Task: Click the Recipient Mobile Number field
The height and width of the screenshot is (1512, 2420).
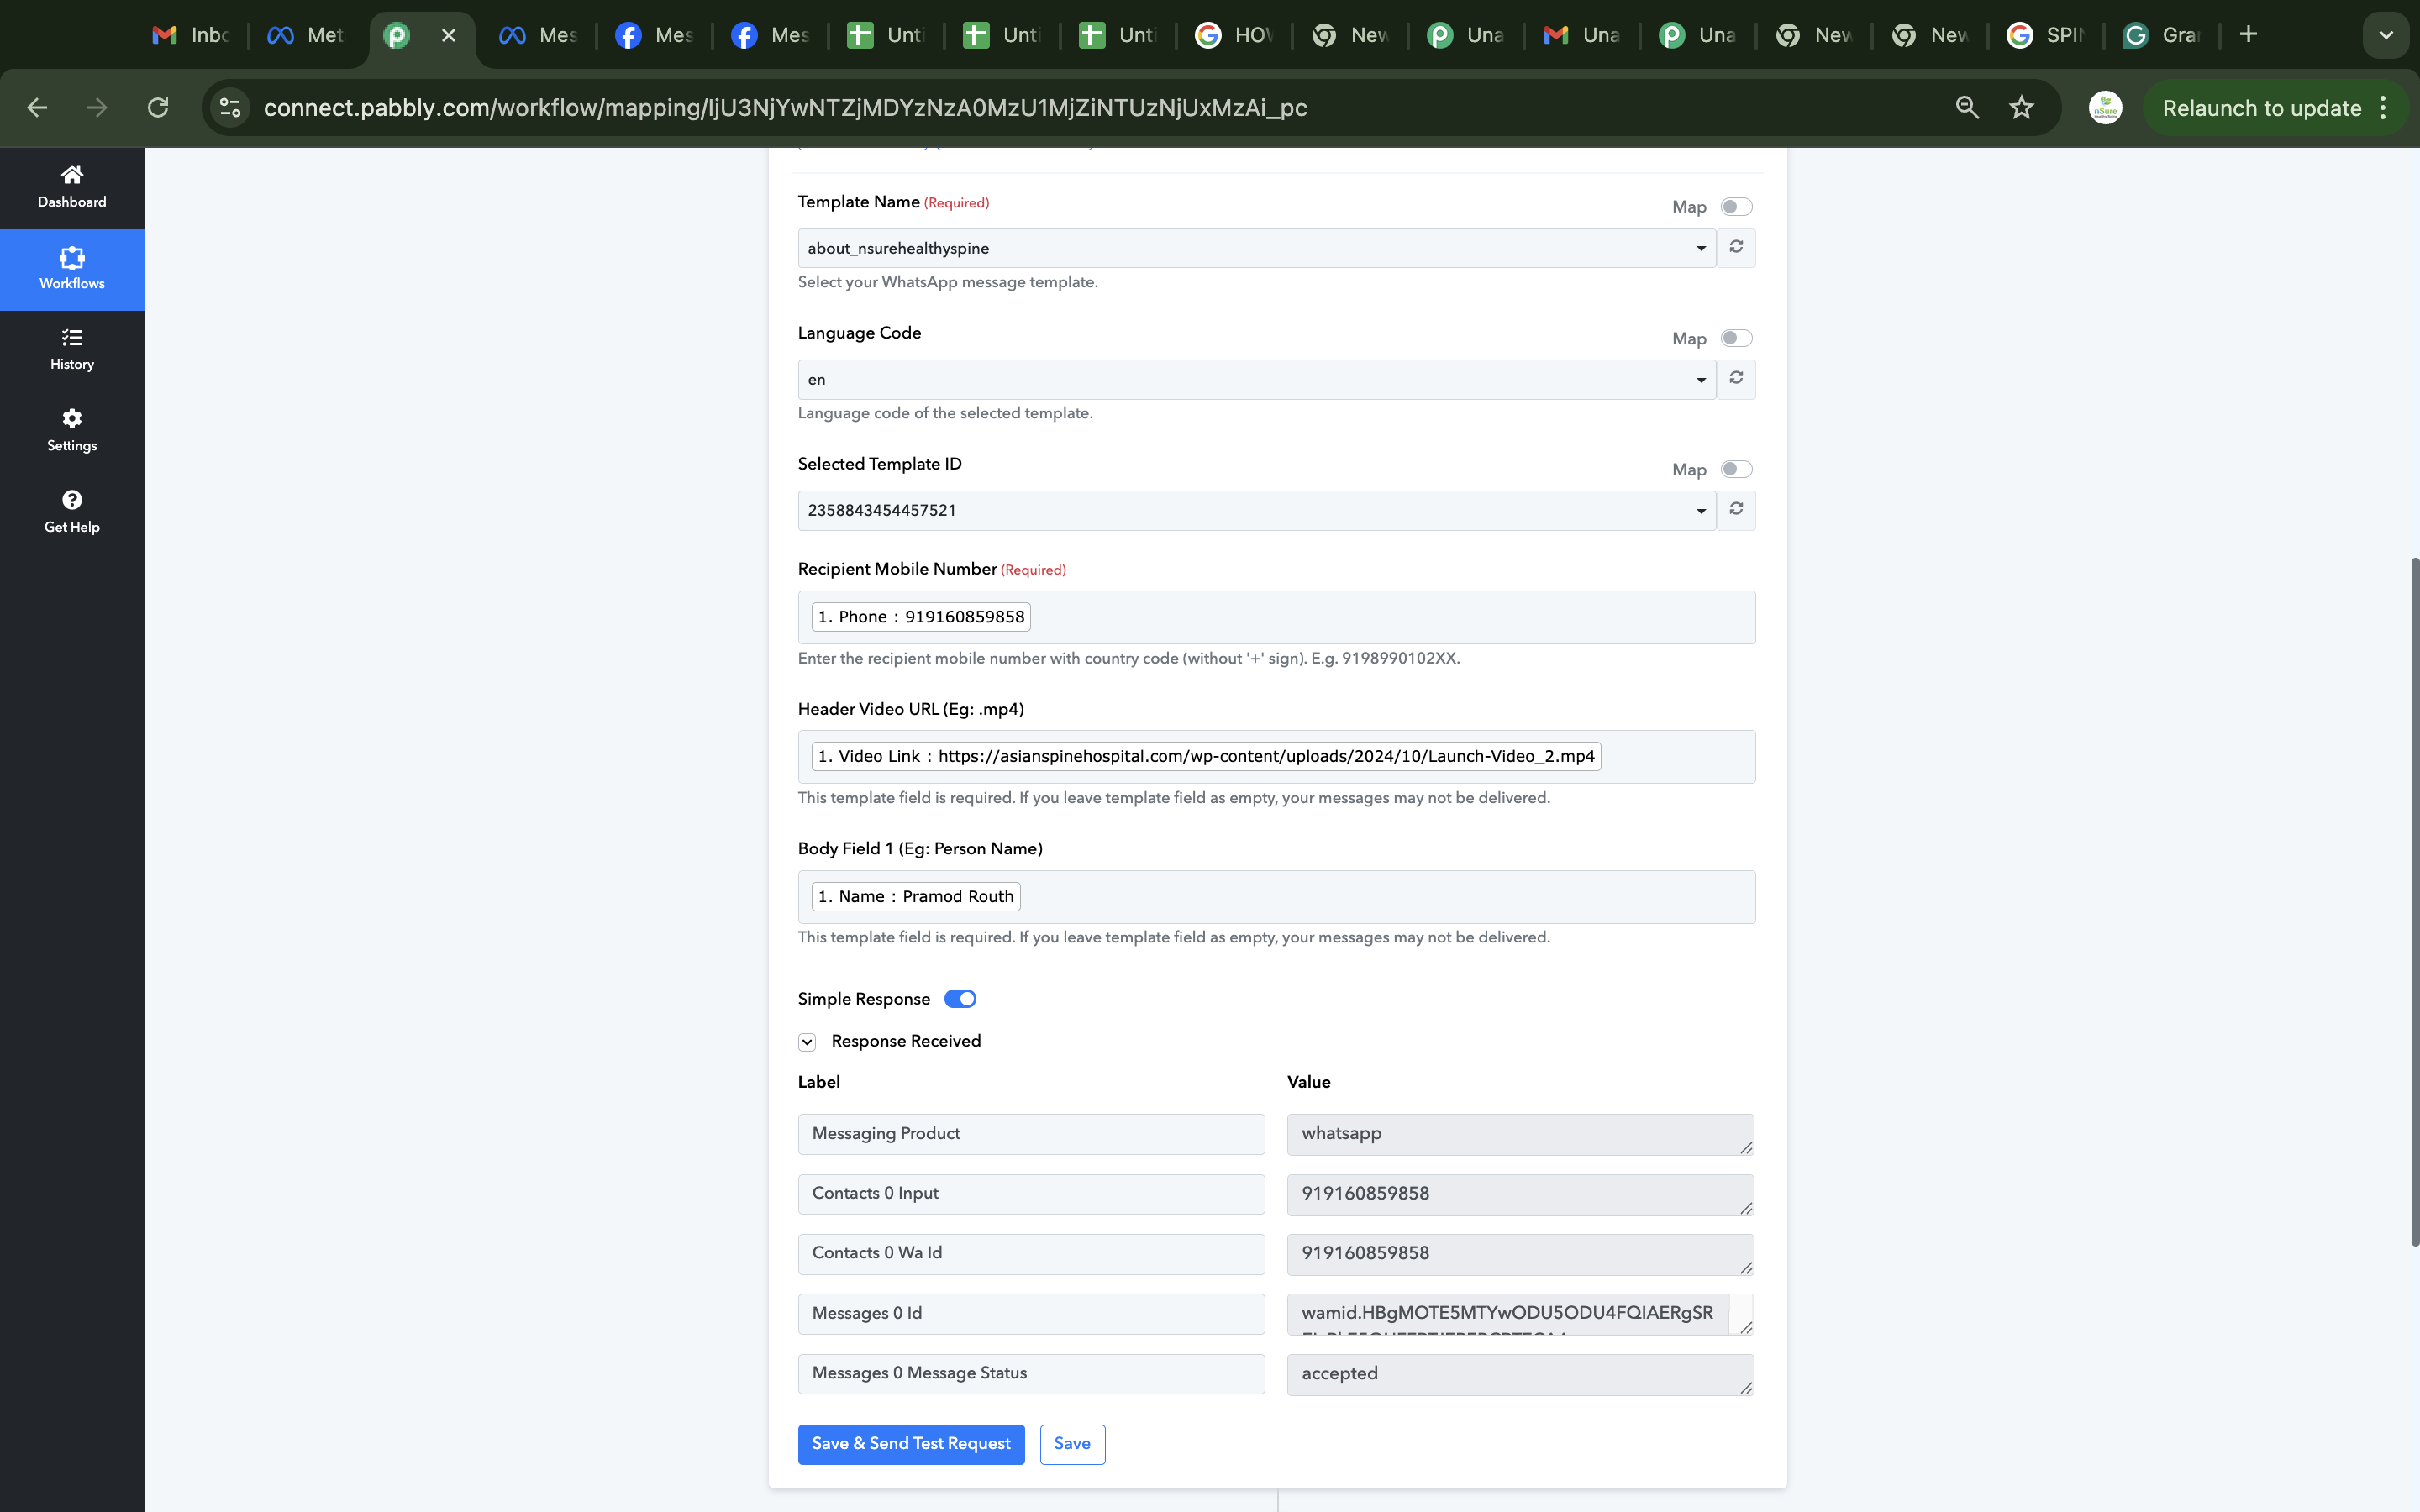Action: 1276,617
